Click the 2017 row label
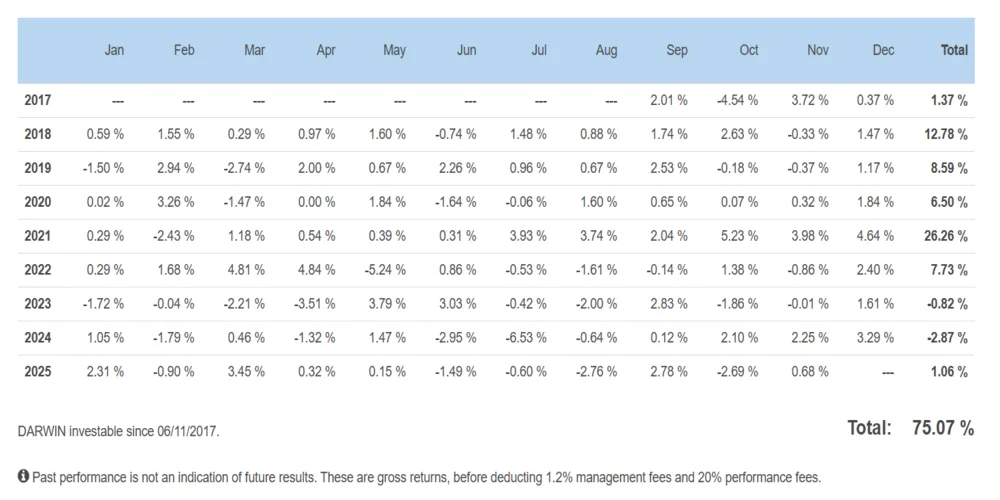Image resolution: width=1000 pixels, height=500 pixels. tap(38, 100)
